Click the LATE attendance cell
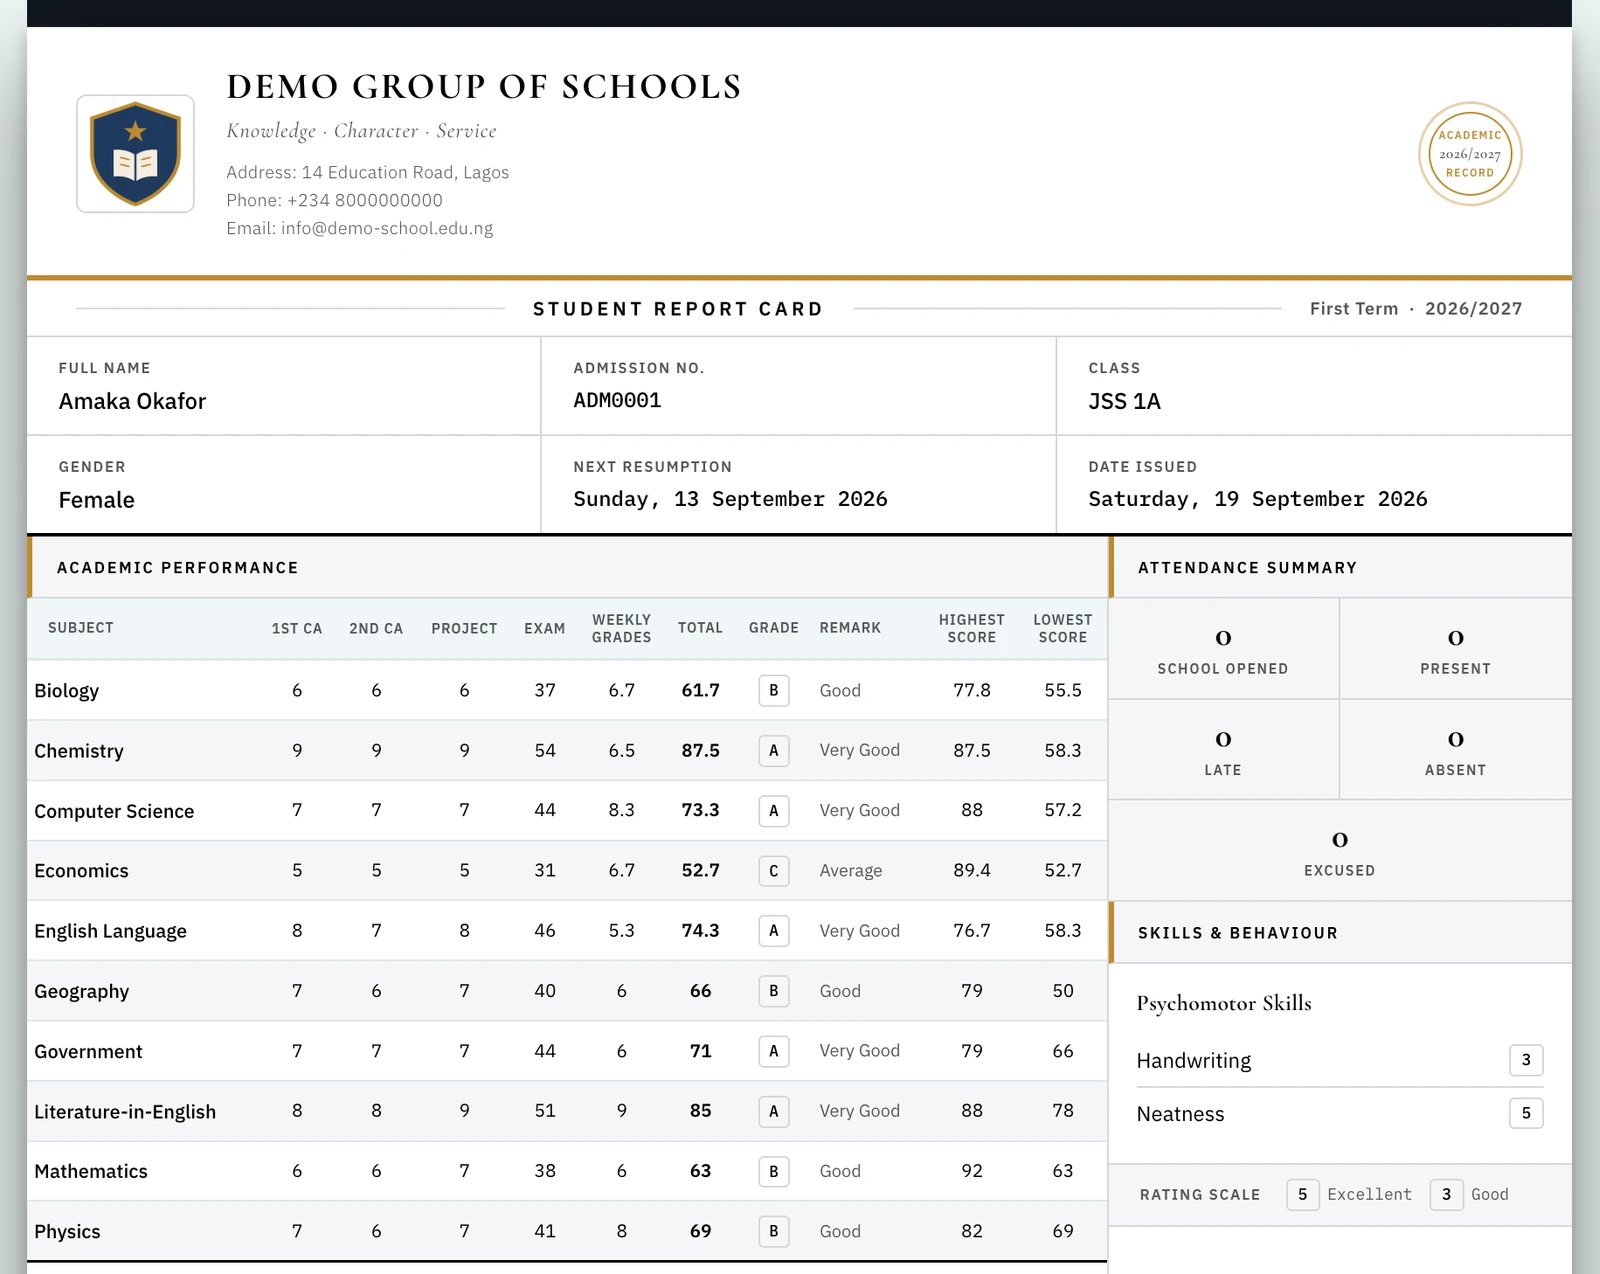The height and width of the screenshot is (1274, 1600). (1223, 750)
